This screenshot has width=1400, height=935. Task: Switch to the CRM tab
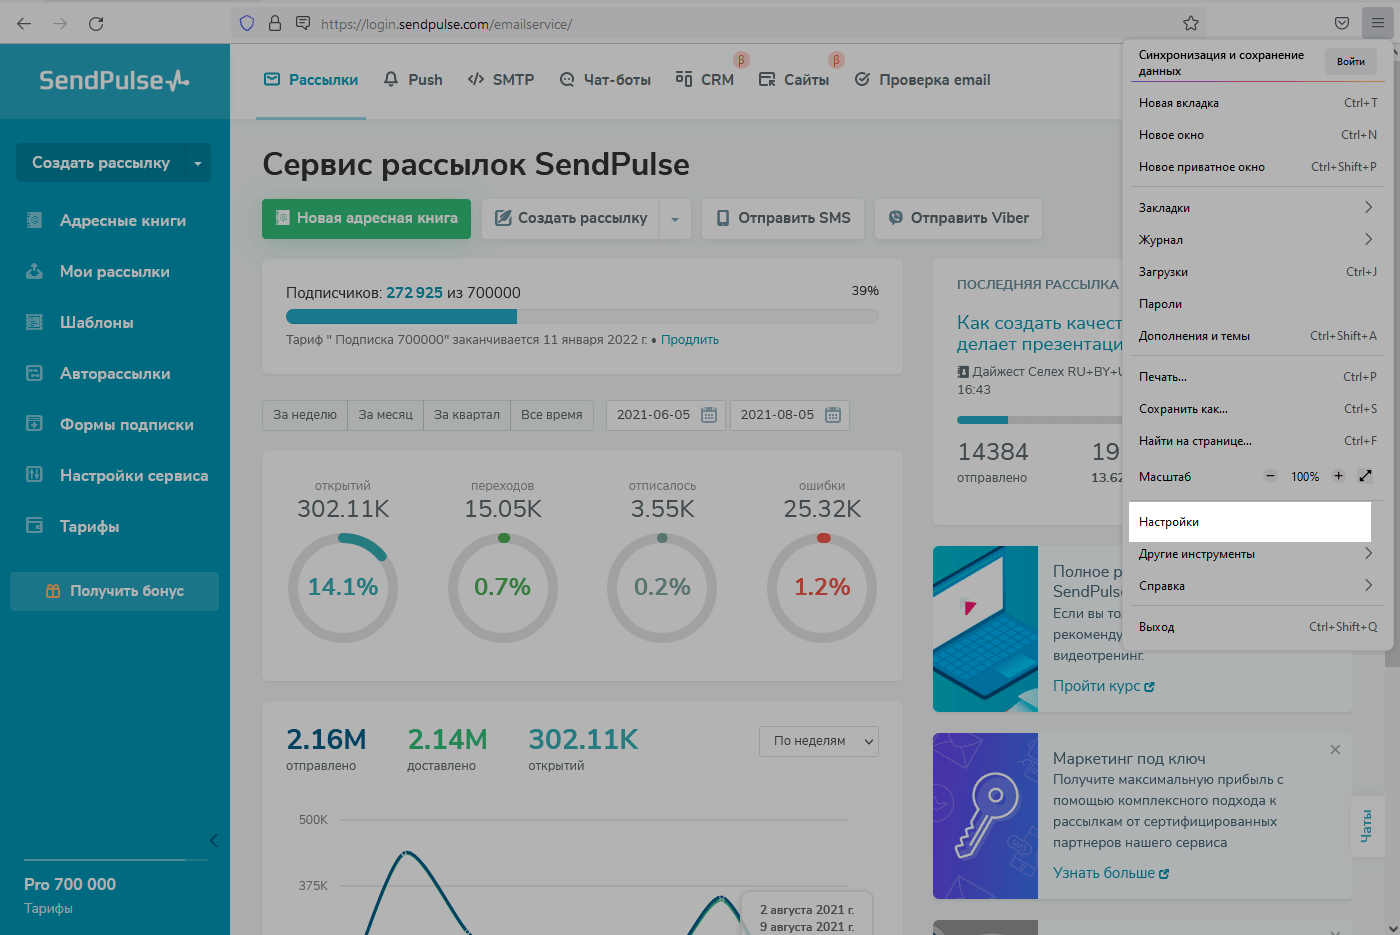point(705,80)
